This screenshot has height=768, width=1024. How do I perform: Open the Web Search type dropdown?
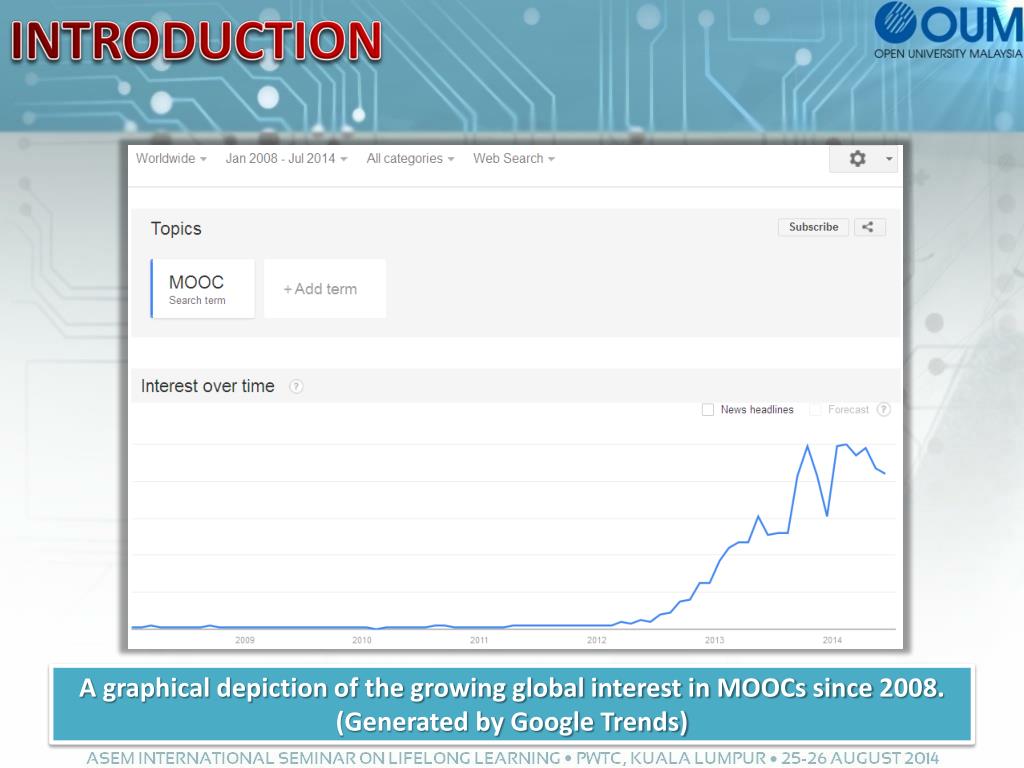[x=514, y=159]
